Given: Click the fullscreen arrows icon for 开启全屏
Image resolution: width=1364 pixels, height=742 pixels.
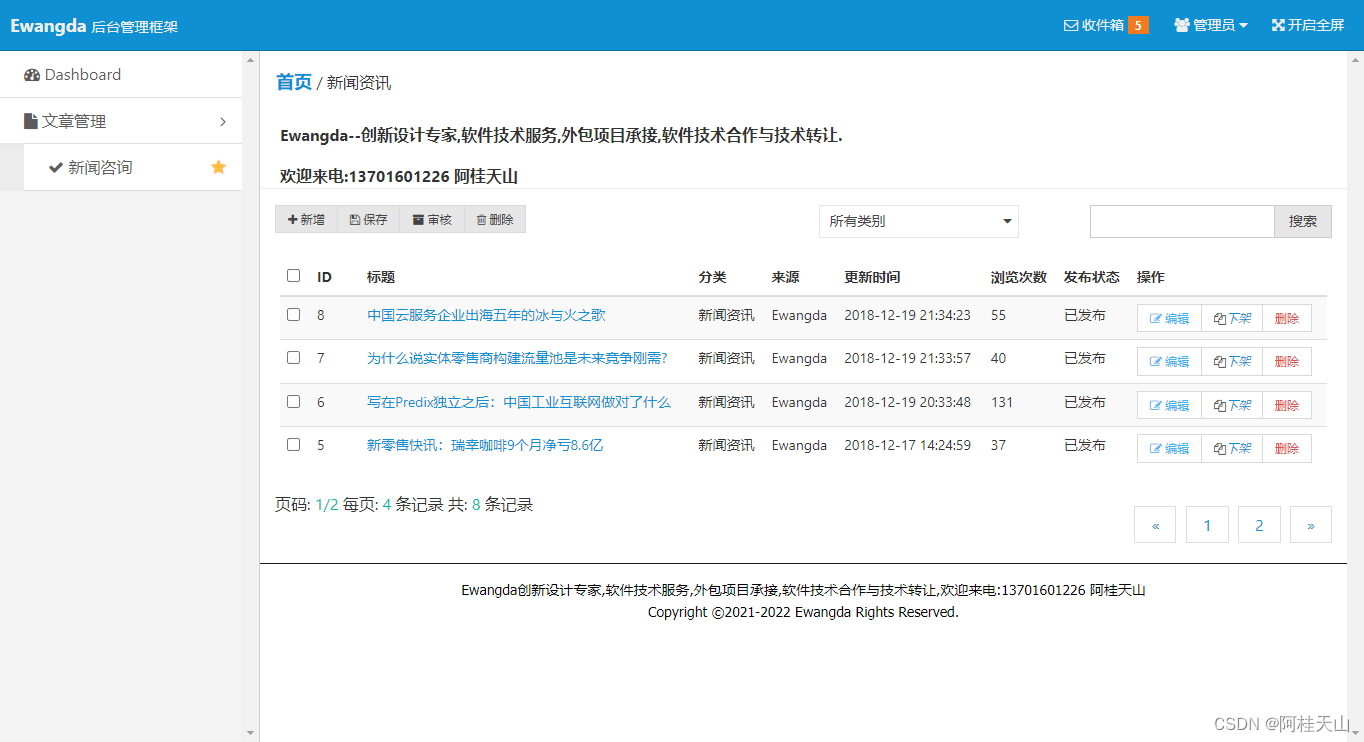Looking at the screenshot, I should tap(1278, 25).
